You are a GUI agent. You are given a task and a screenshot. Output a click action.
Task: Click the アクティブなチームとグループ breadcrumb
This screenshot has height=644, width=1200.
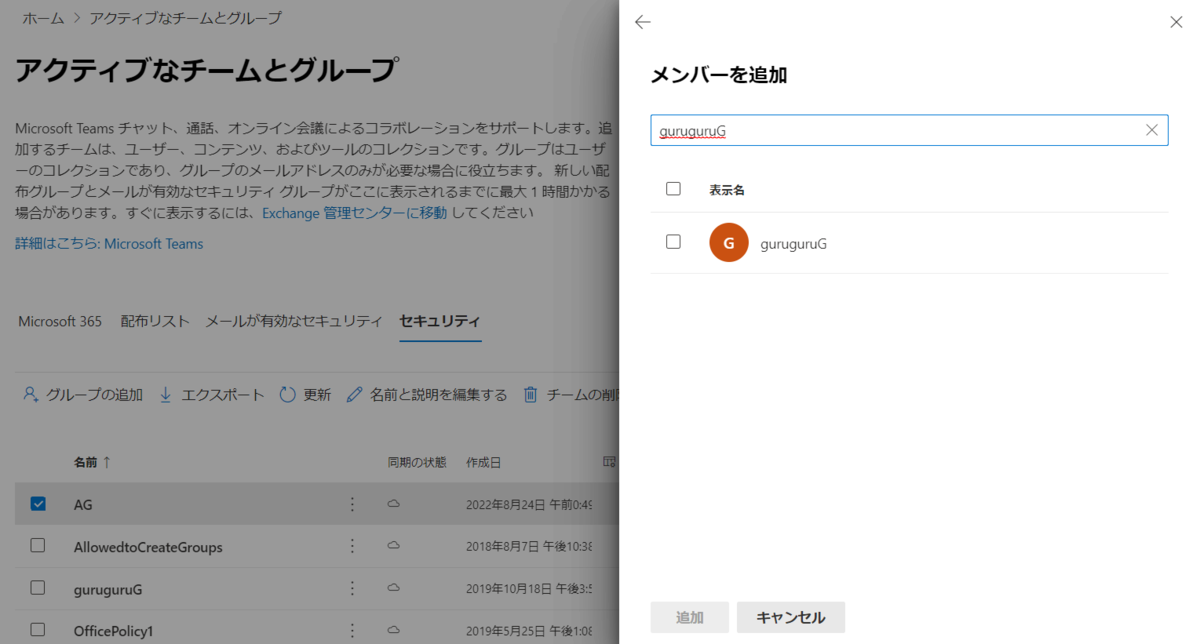coord(186,18)
